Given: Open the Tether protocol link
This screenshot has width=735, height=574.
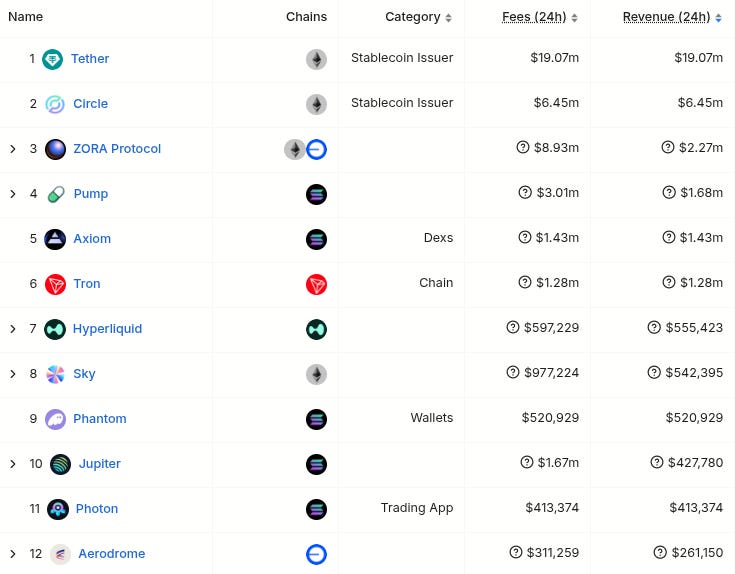Looking at the screenshot, I should pyautogui.click(x=90, y=59).
